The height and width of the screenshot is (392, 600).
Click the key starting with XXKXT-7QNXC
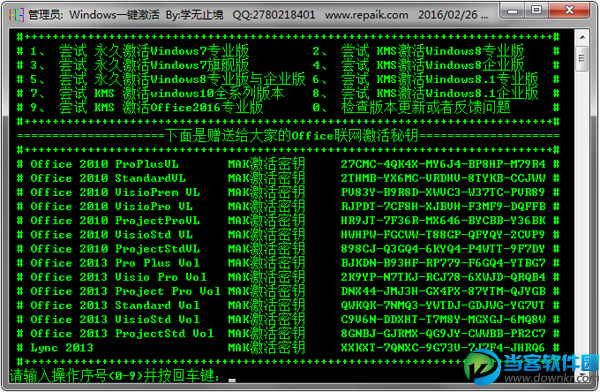click(x=443, y=348)
